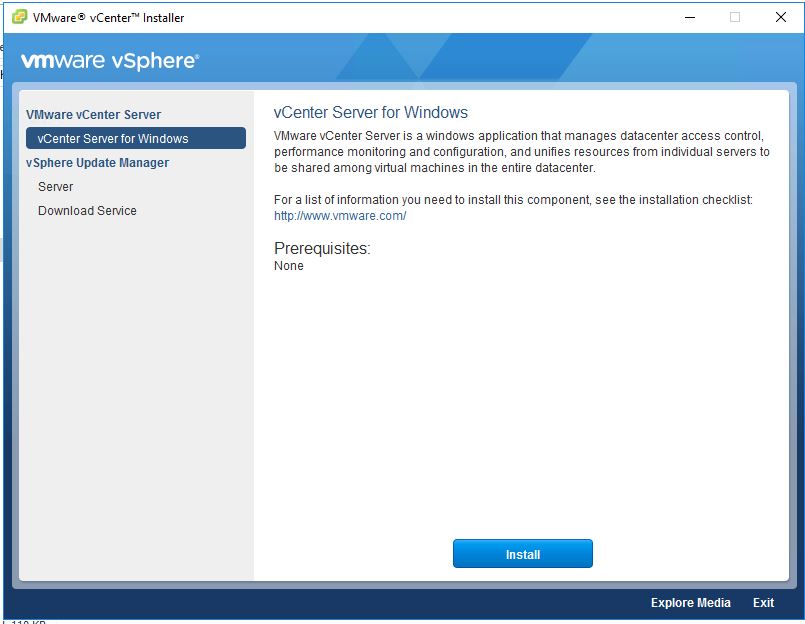Open the http://www.vmware.com/ checklist link

(x=340, y=216)
